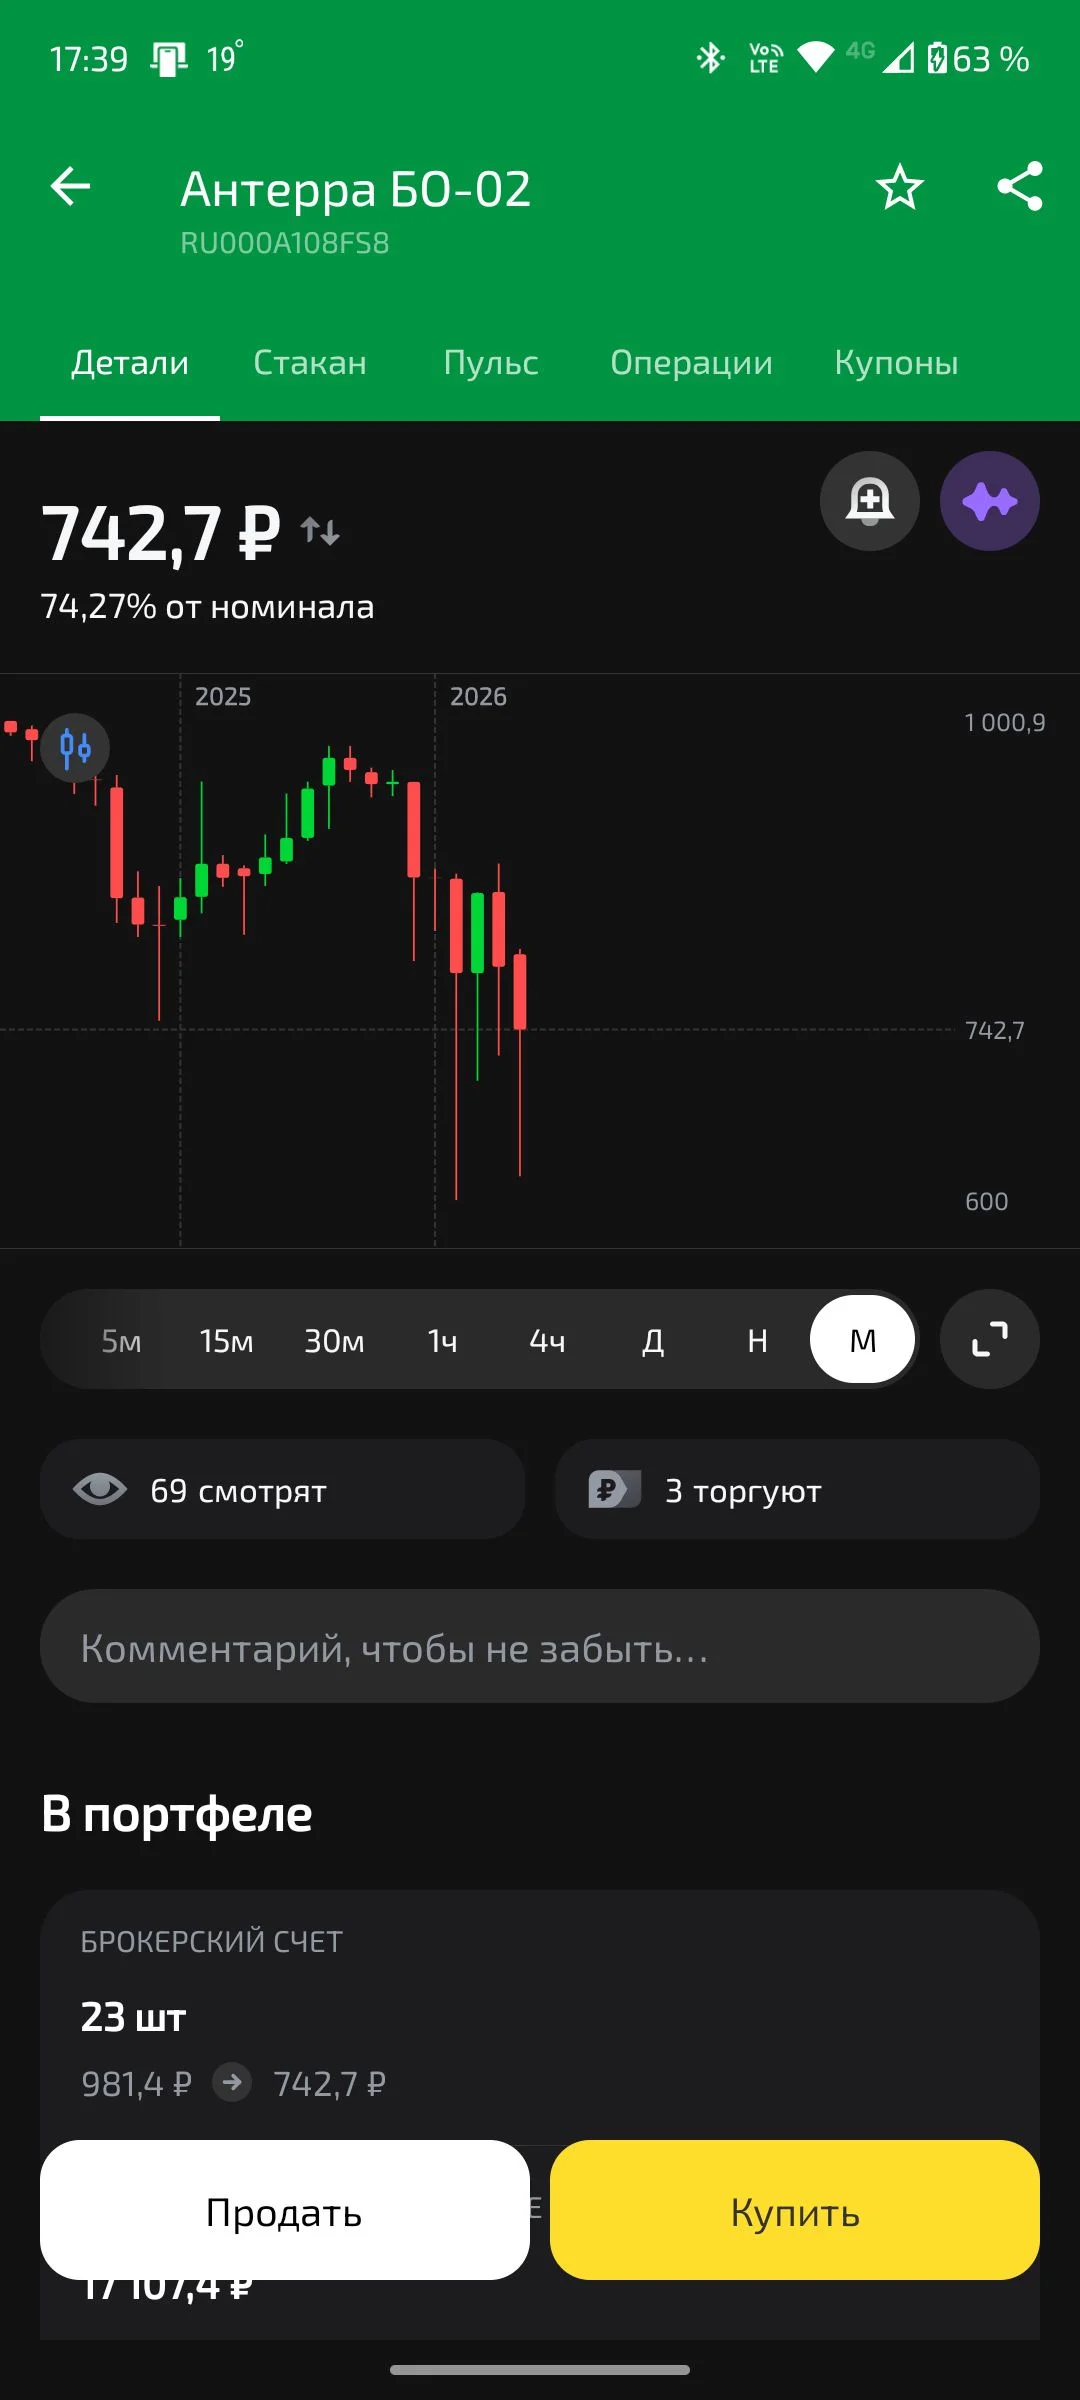Switch to the Стакан tab
The image size is (1080, 2400).
tap(310, 362)
